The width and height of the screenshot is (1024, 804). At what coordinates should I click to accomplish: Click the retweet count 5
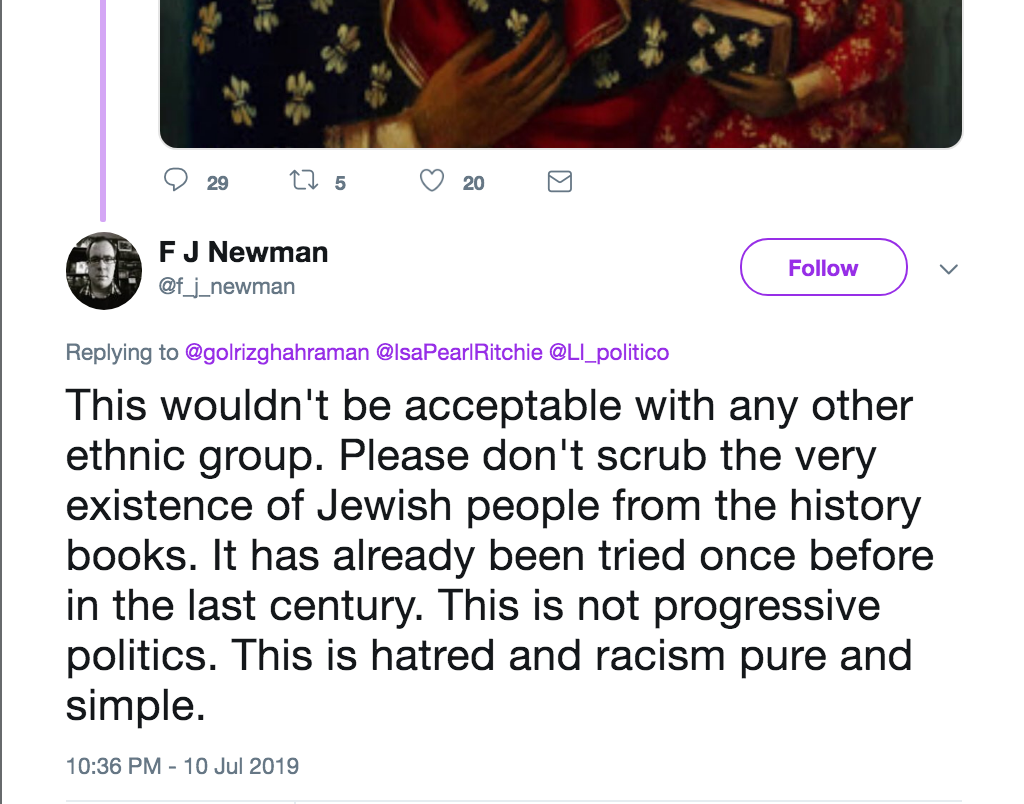pos(340,183)
